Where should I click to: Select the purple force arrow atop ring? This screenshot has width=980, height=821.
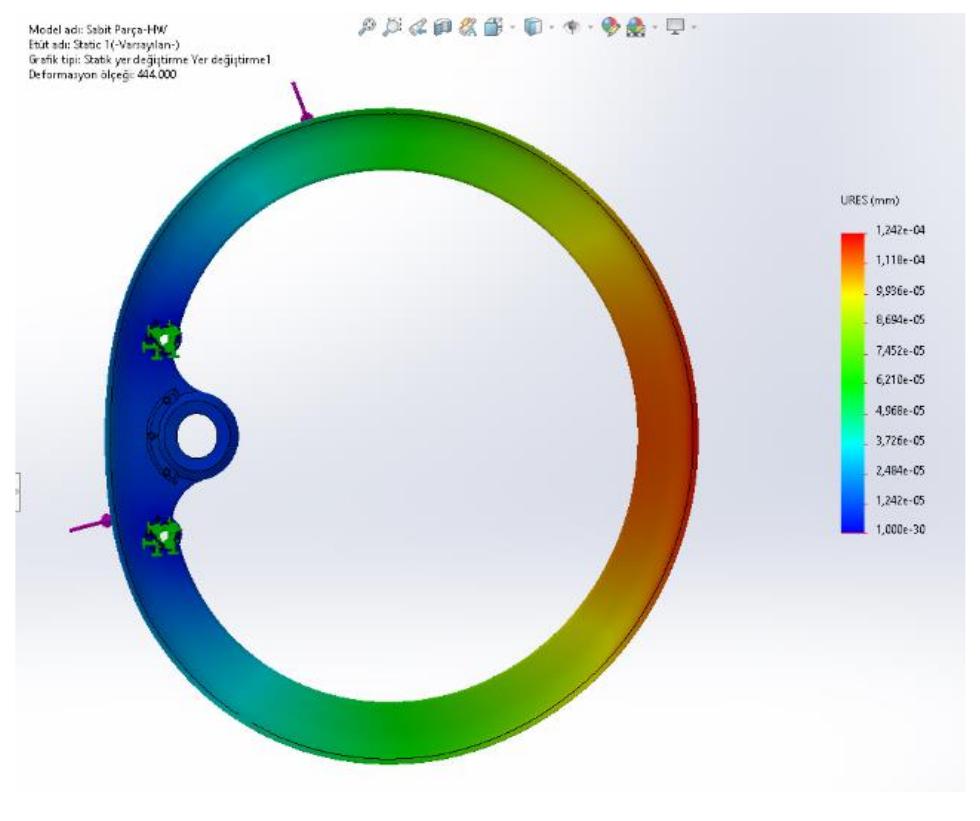click(x=302, y=102)
